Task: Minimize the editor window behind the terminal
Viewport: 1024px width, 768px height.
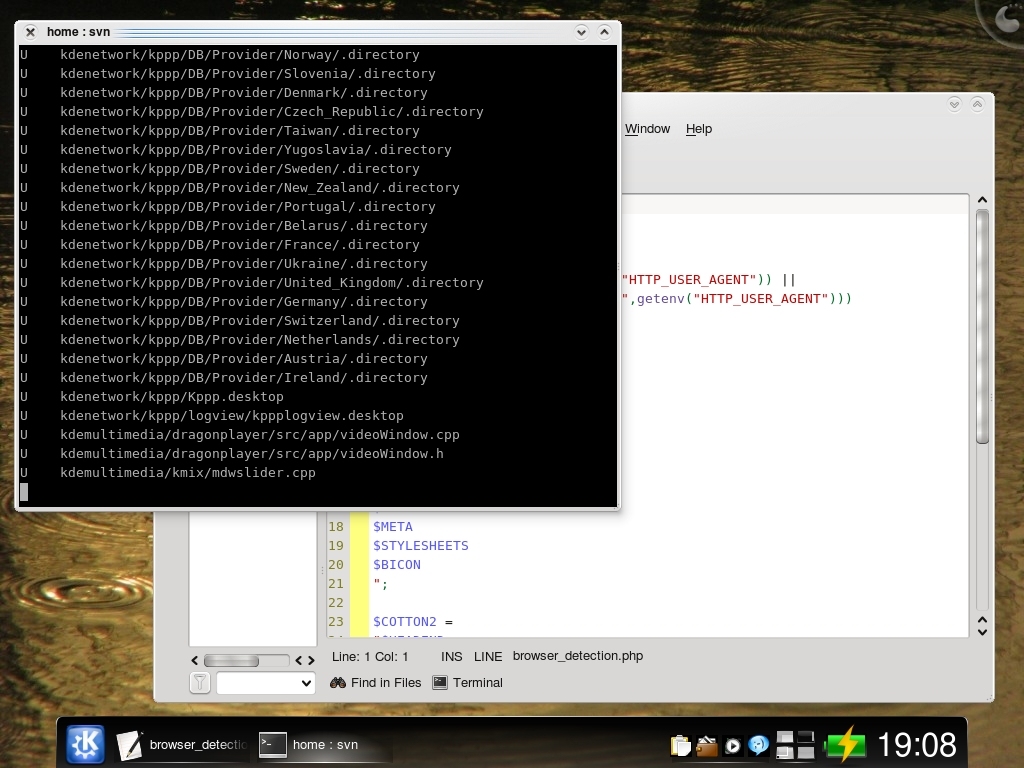Action: (x=954, y=104)
